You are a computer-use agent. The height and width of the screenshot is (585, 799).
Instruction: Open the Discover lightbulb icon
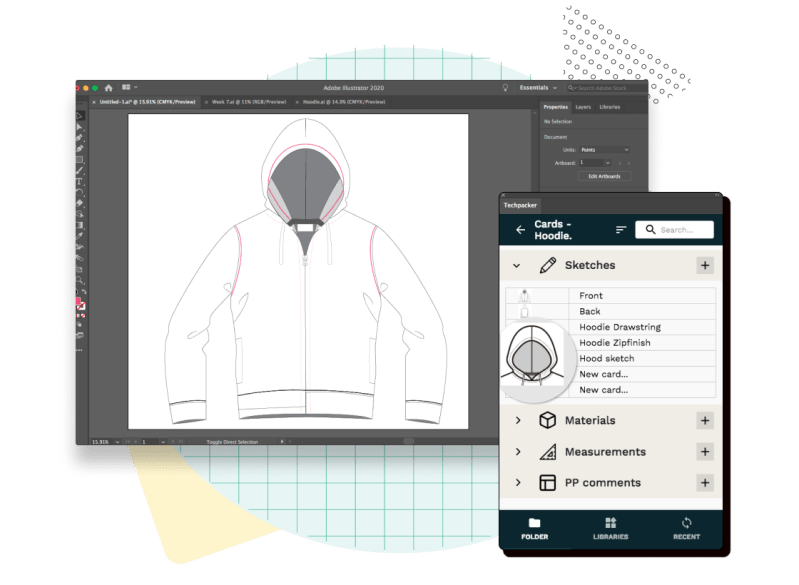click(505, 88)
